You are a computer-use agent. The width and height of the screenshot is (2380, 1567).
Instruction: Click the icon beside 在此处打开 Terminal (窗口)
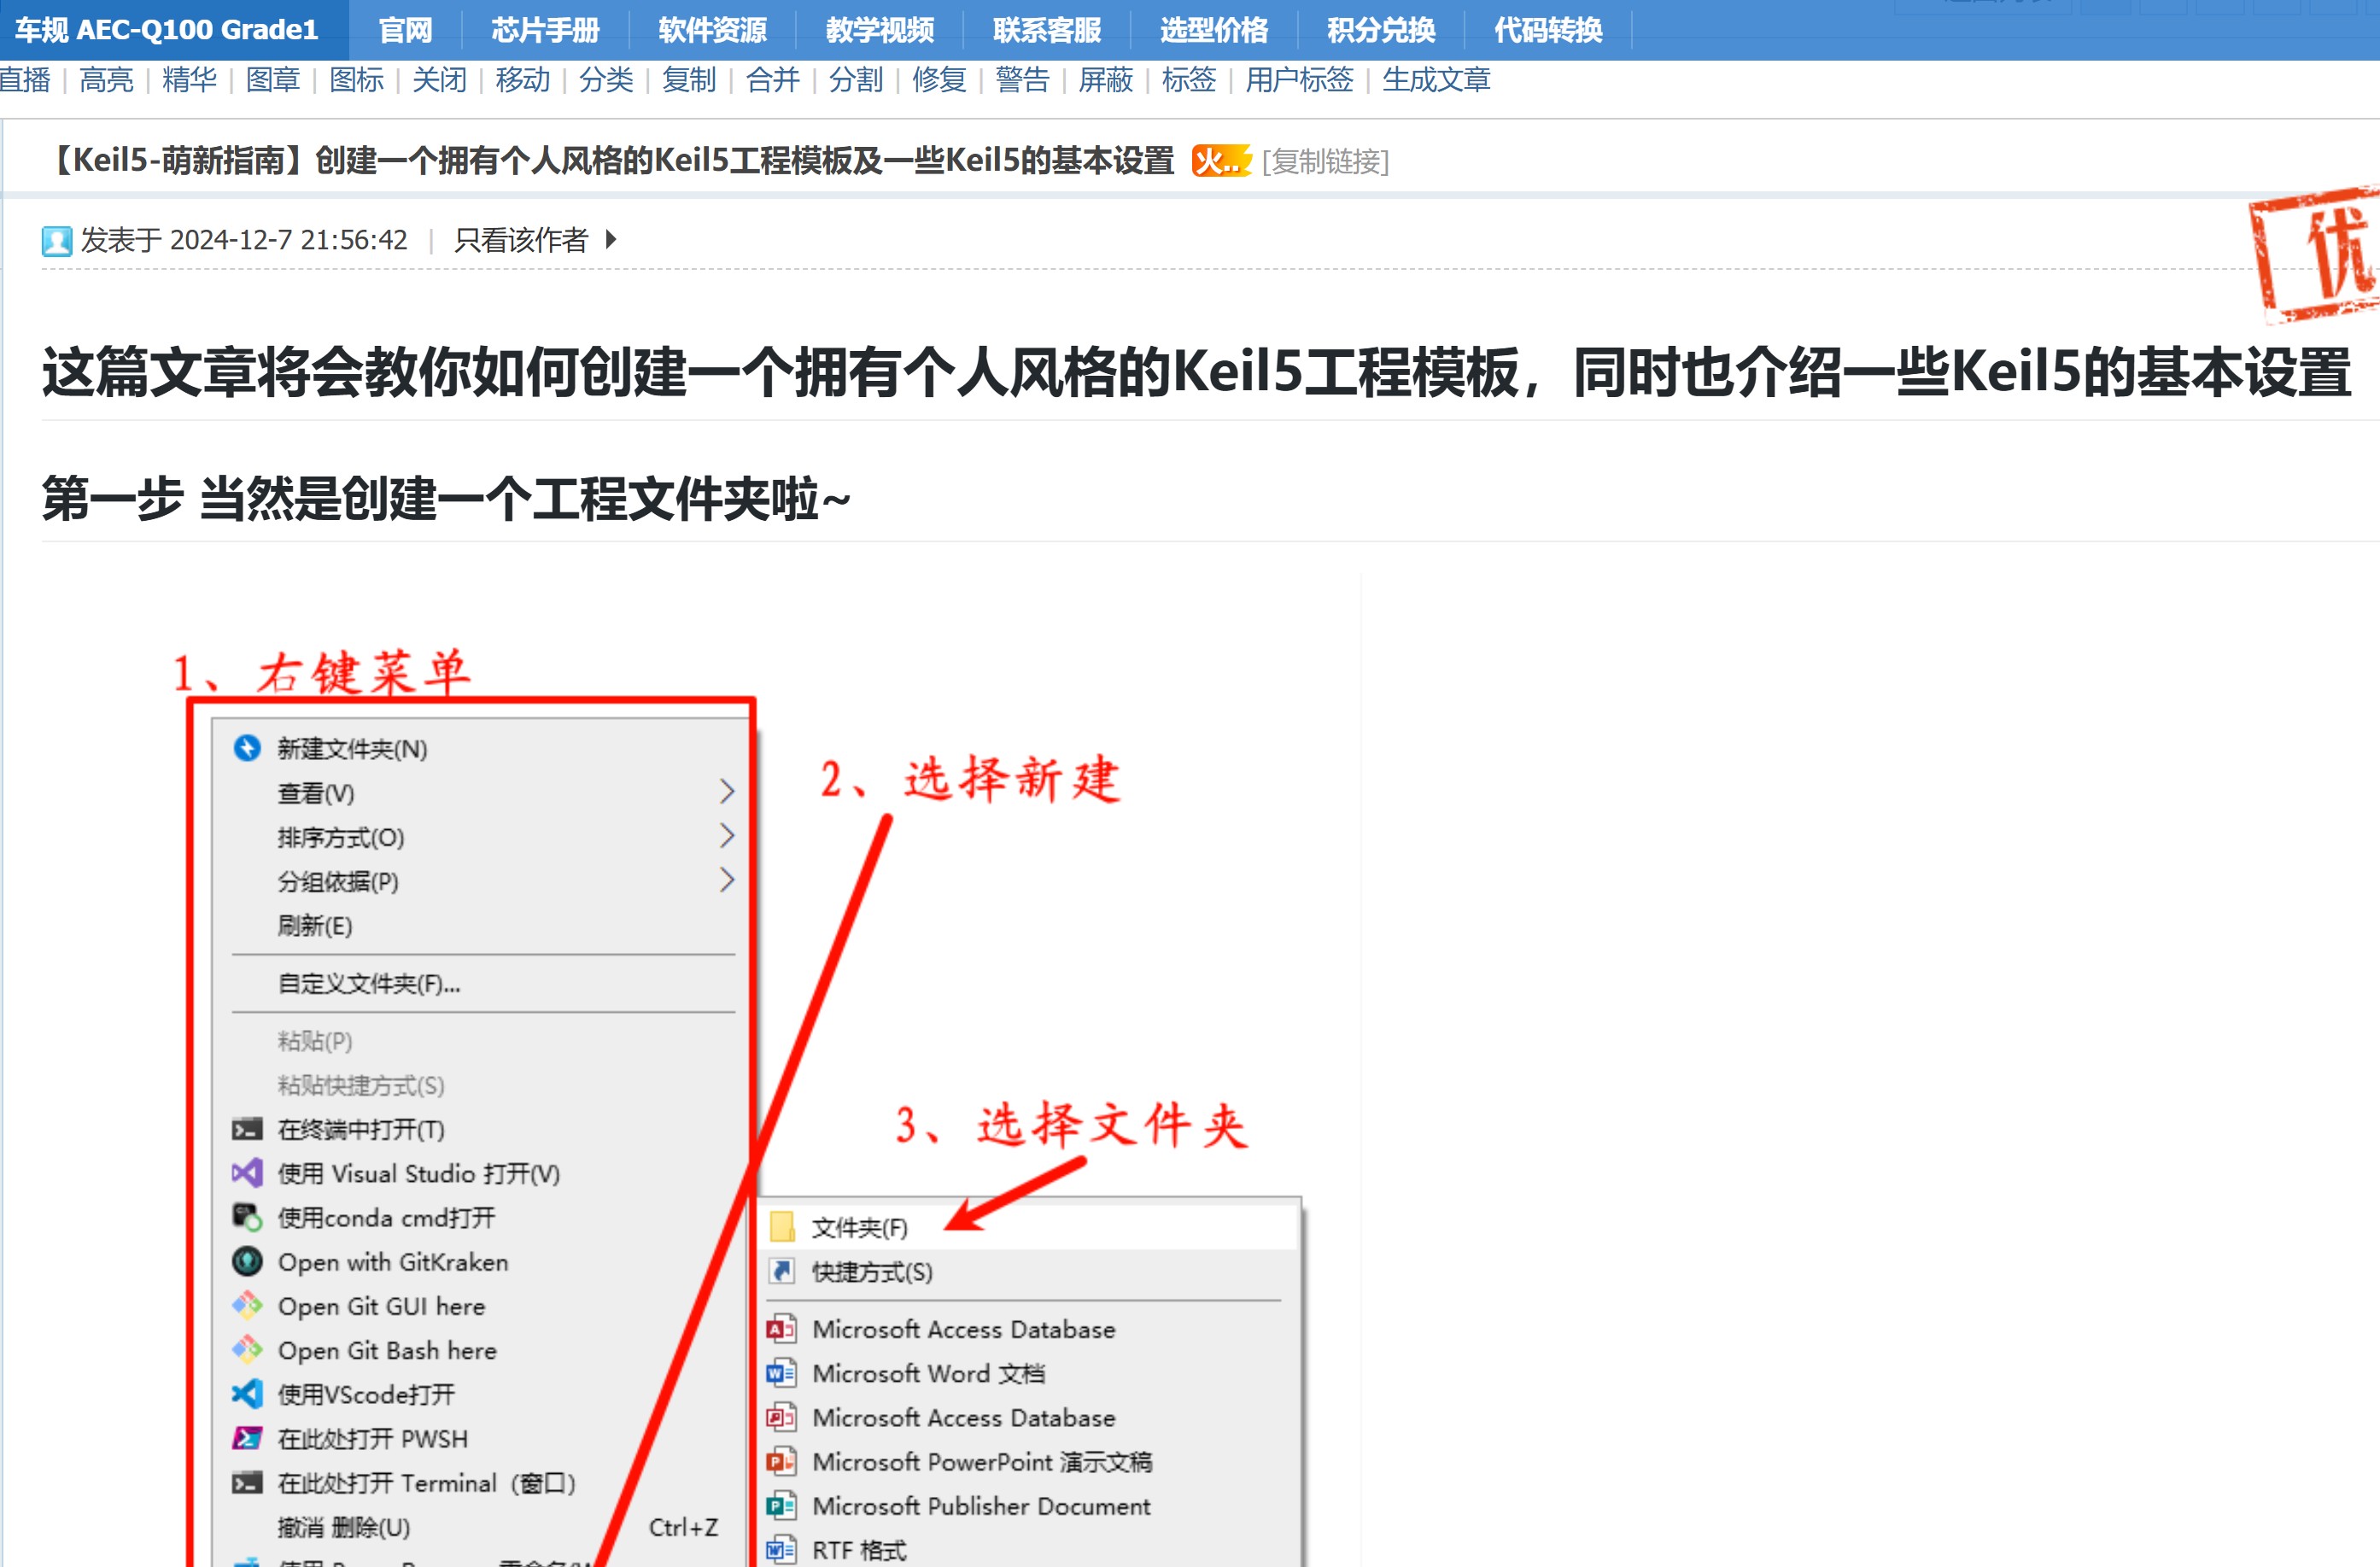coord(247,1482)
